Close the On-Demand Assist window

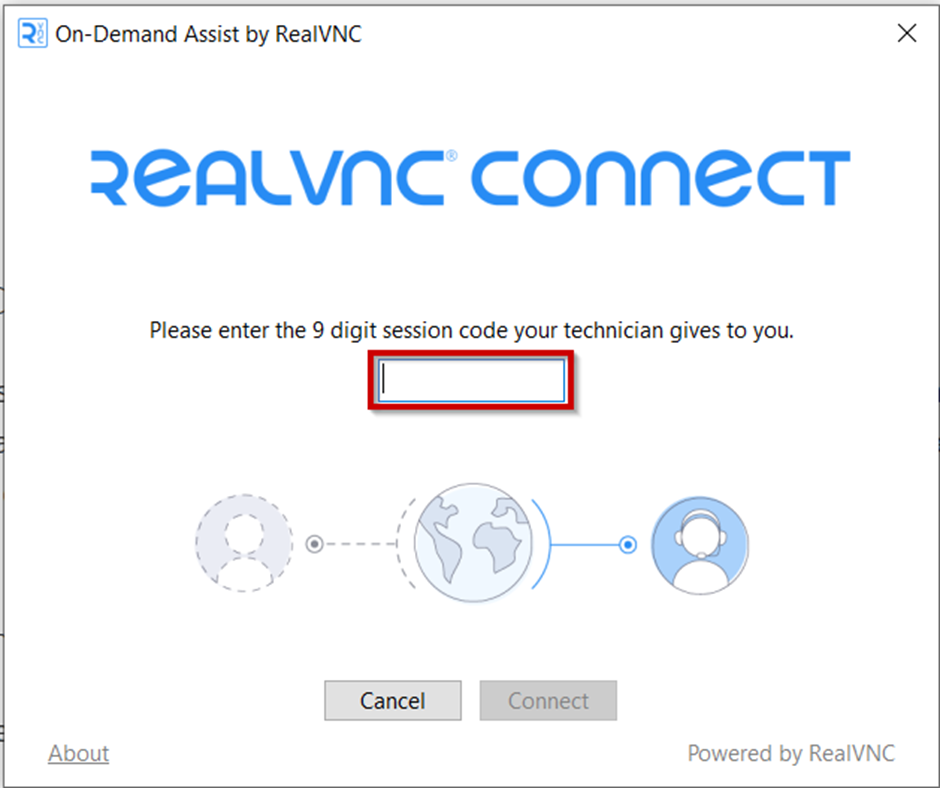pos(907,33)
